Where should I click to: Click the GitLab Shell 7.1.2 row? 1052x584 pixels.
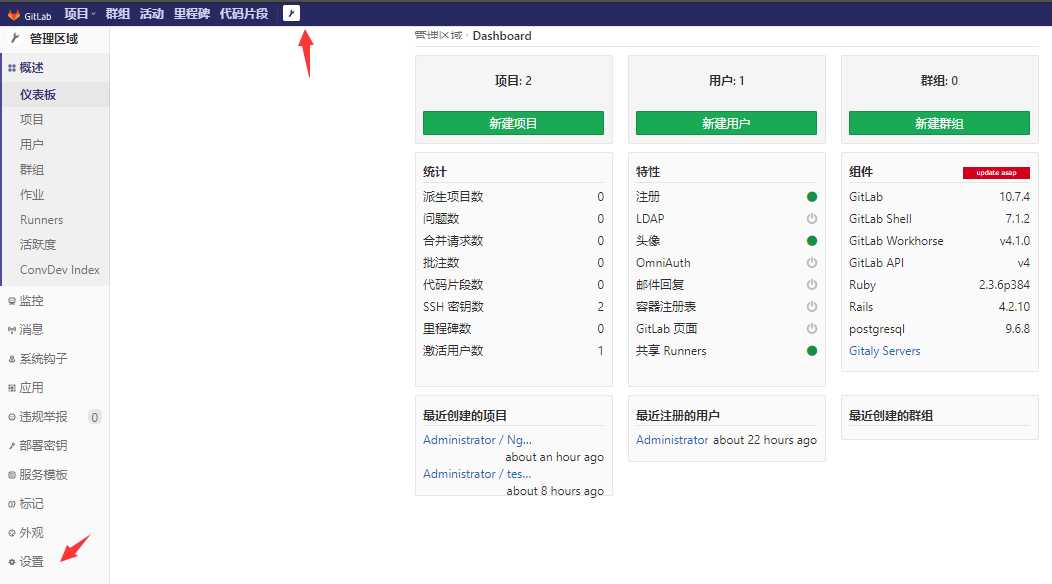point(939,219)
